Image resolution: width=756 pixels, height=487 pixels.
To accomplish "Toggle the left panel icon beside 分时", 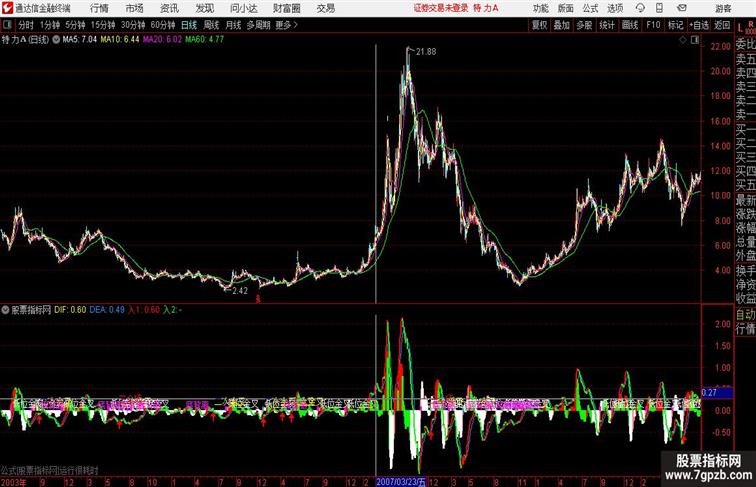I will tap(7, 25).
